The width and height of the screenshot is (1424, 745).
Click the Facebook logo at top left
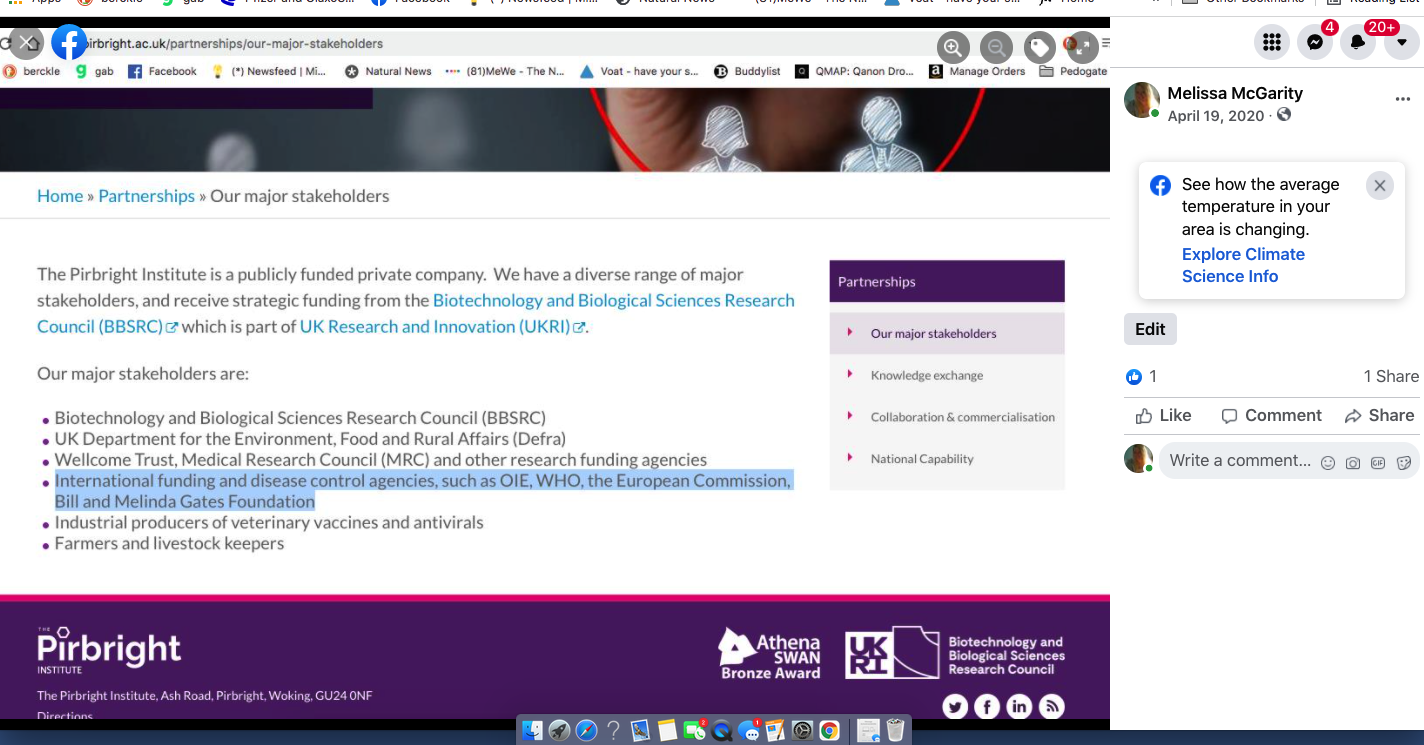(70, 43)
